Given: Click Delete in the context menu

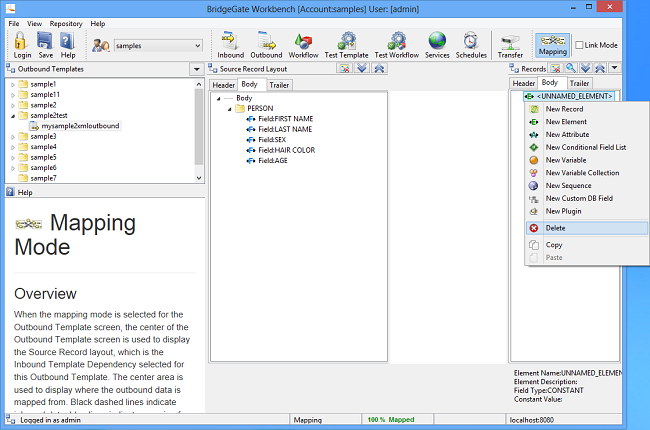Looking at the screenshot, I should click(x=586, y=228).
